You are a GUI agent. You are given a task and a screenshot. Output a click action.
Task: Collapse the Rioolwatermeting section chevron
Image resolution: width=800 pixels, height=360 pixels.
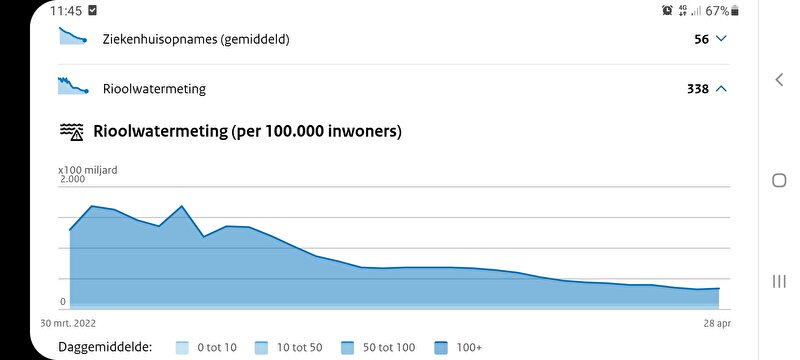tap(720, 89)
